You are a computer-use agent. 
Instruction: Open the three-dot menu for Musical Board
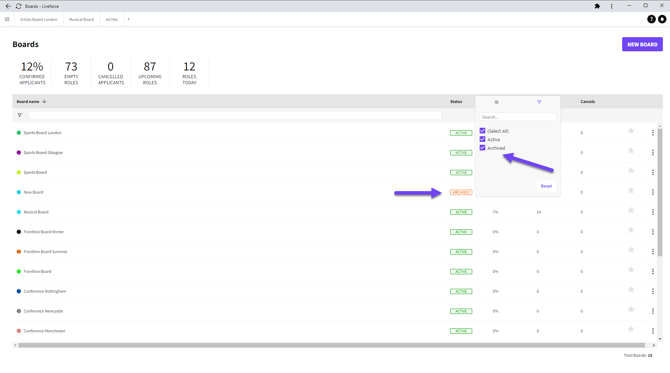653,212
